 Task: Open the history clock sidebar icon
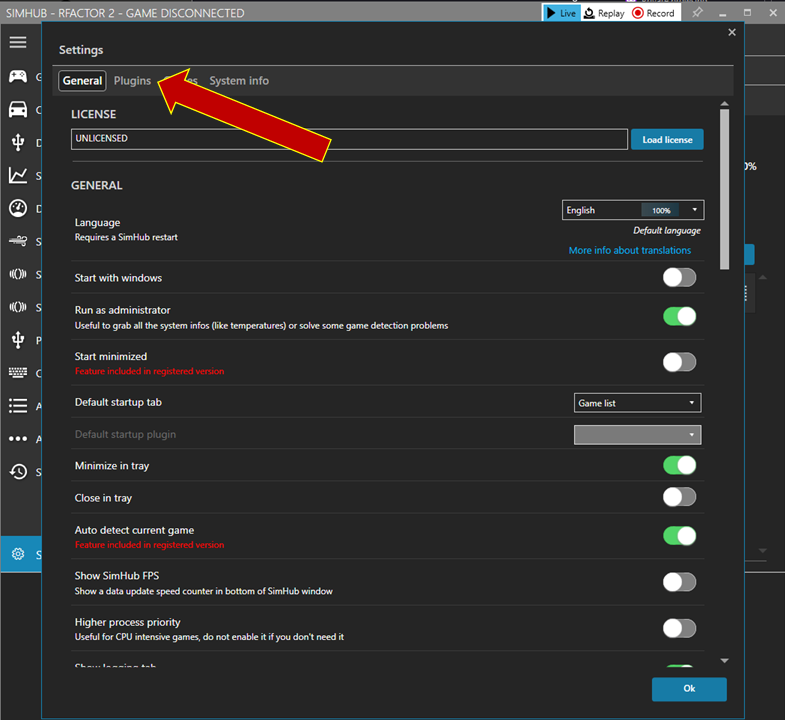pyautogui.click(x=18, y=472)
